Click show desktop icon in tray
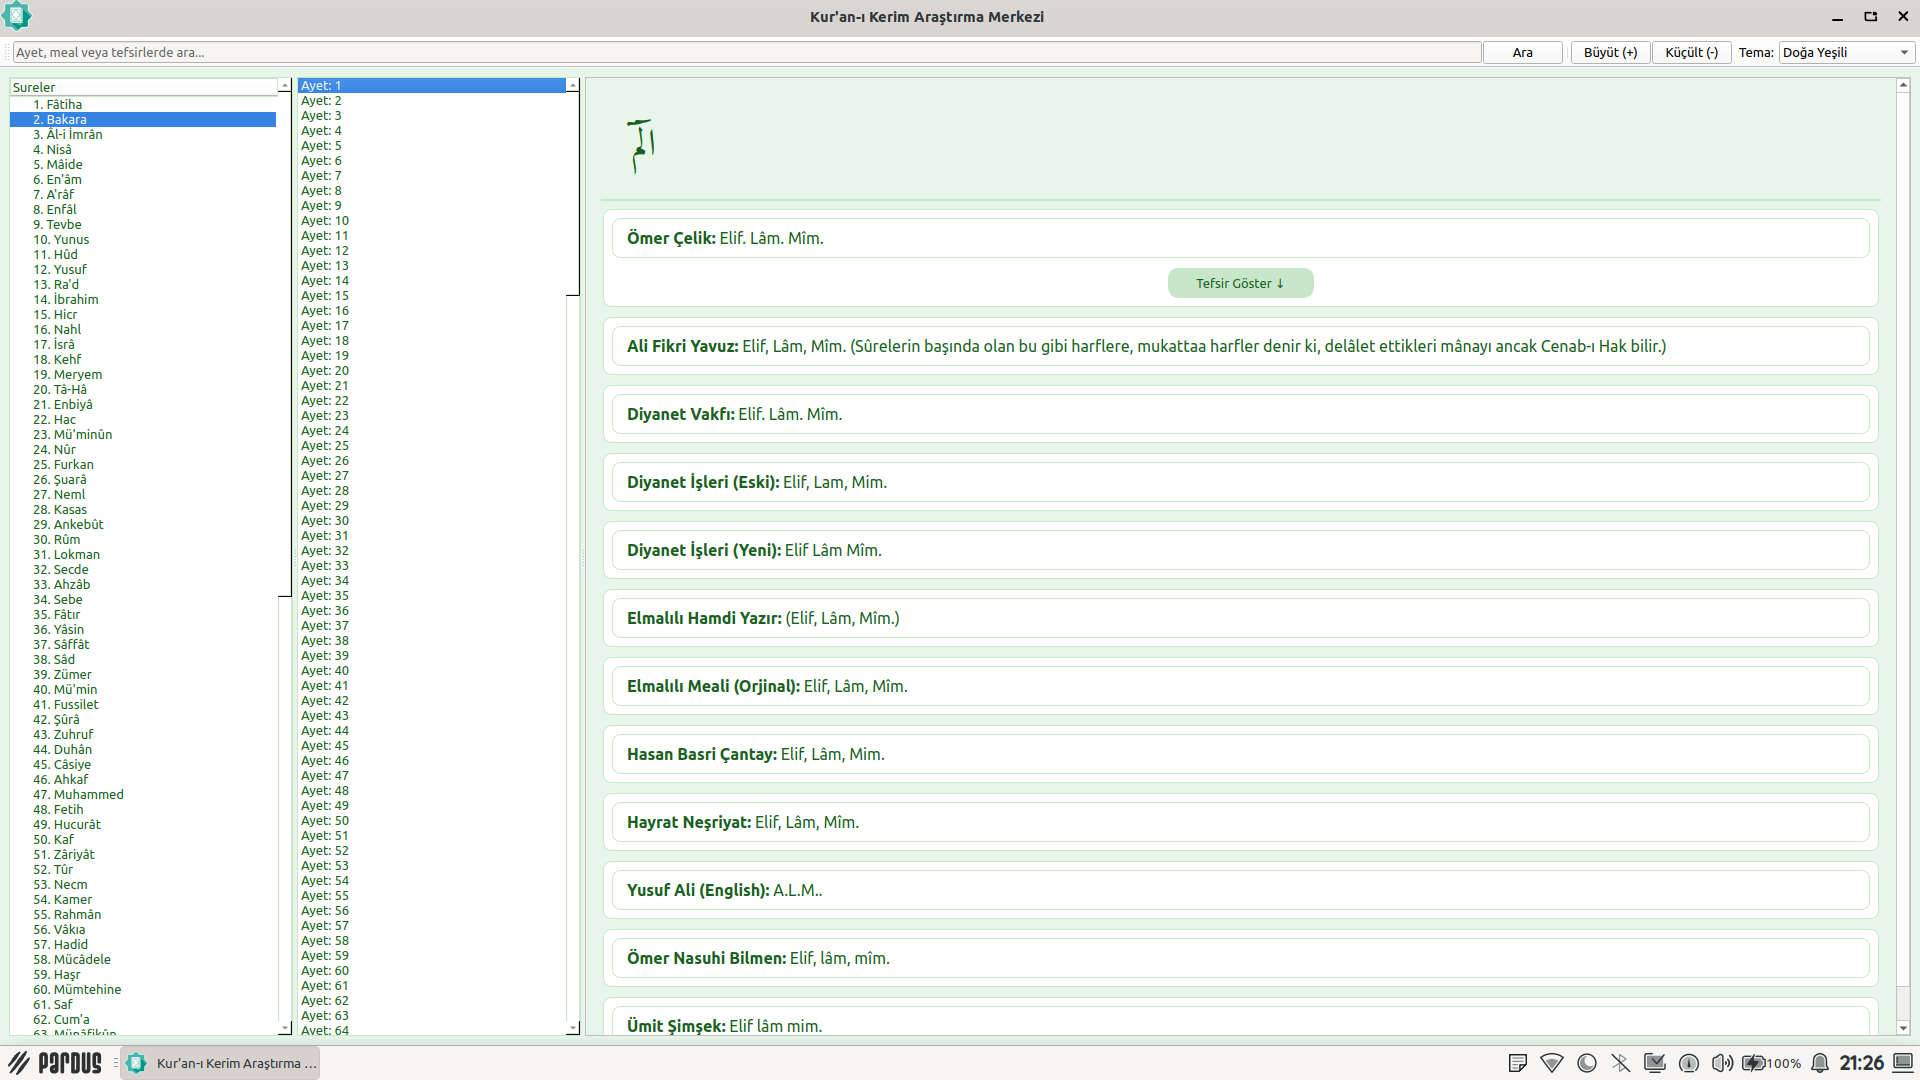The image size is (1920, 1080). [x=1903, y=1063]
